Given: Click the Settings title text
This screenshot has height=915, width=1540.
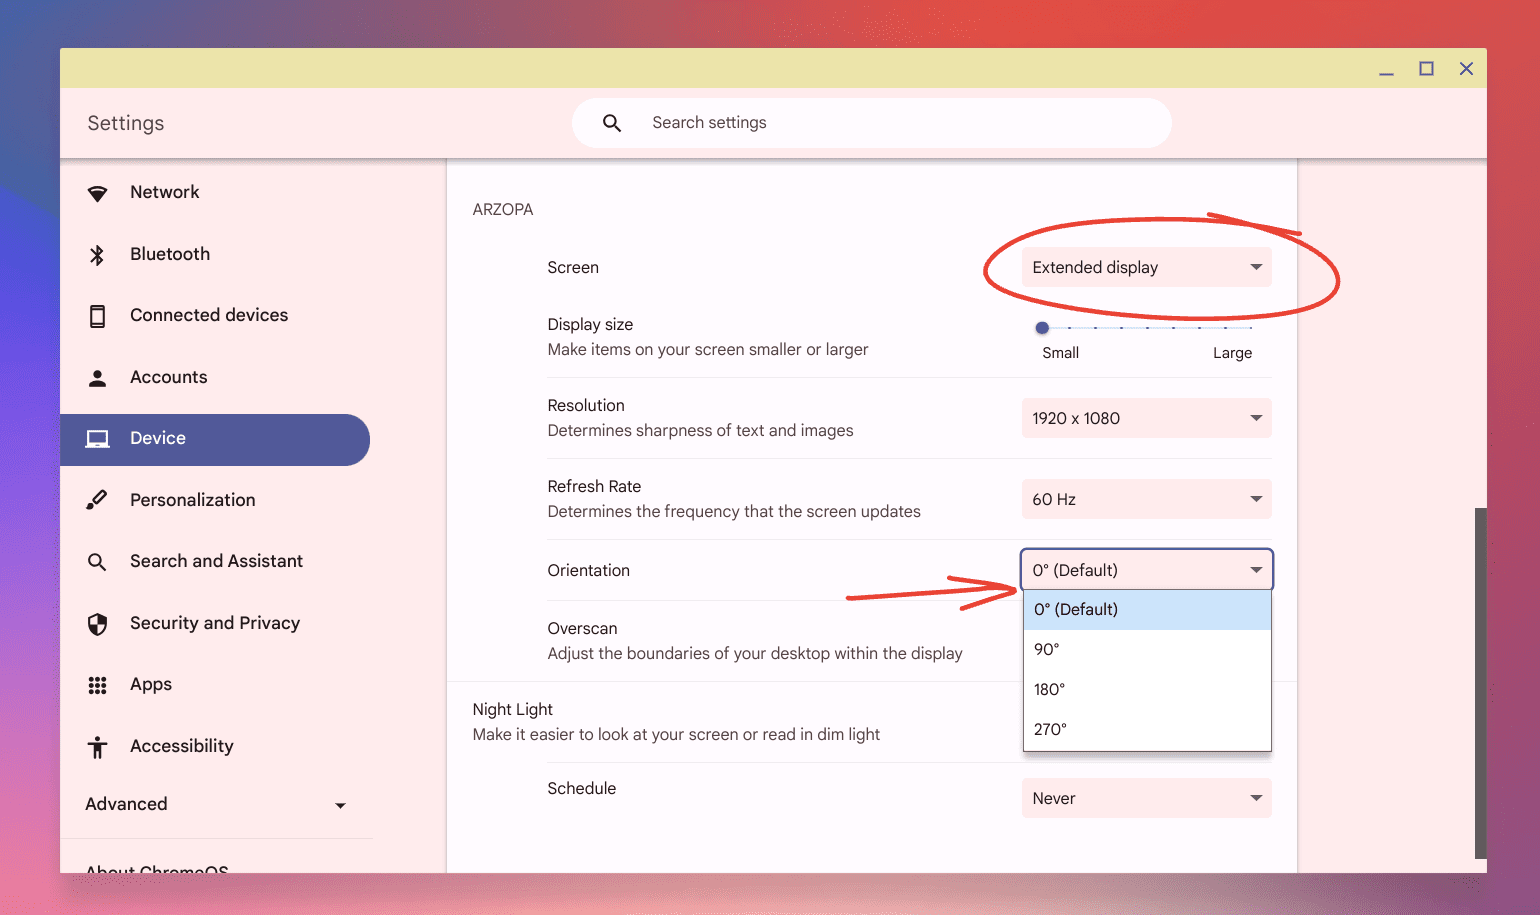Looking at the screenshot, I should coord(126,123).
